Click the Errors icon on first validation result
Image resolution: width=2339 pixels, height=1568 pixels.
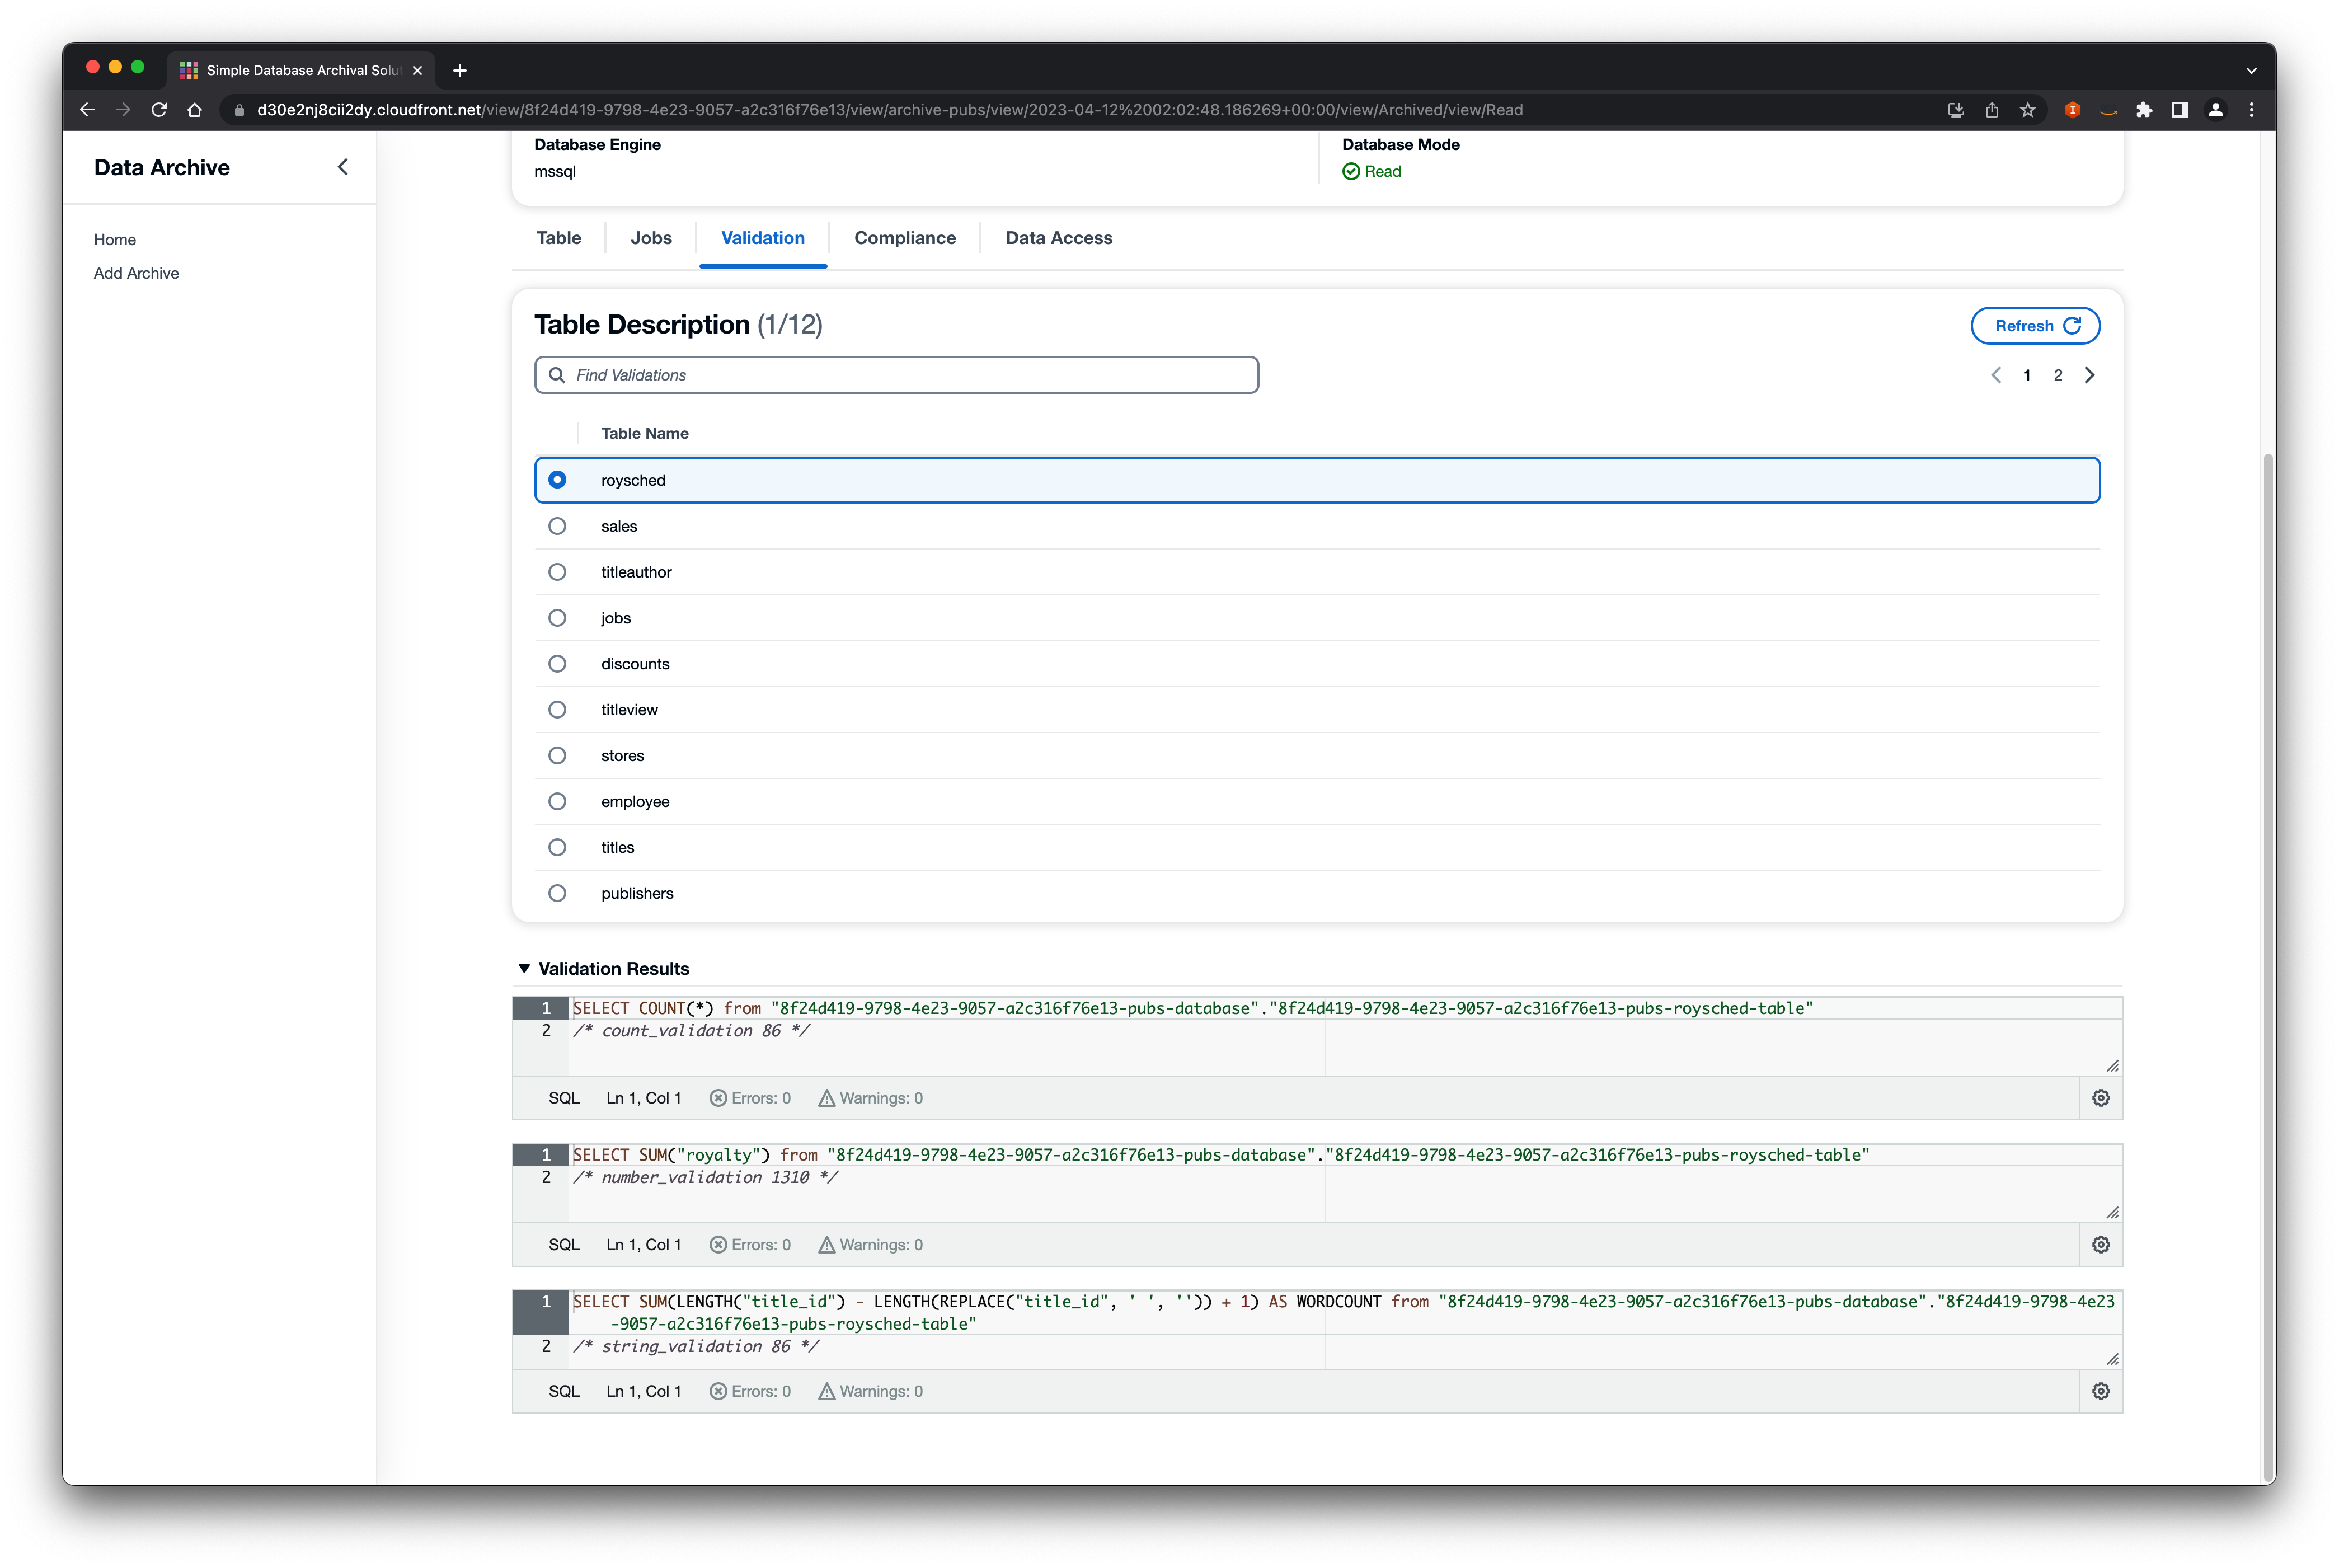click(x=718, y=1097)
